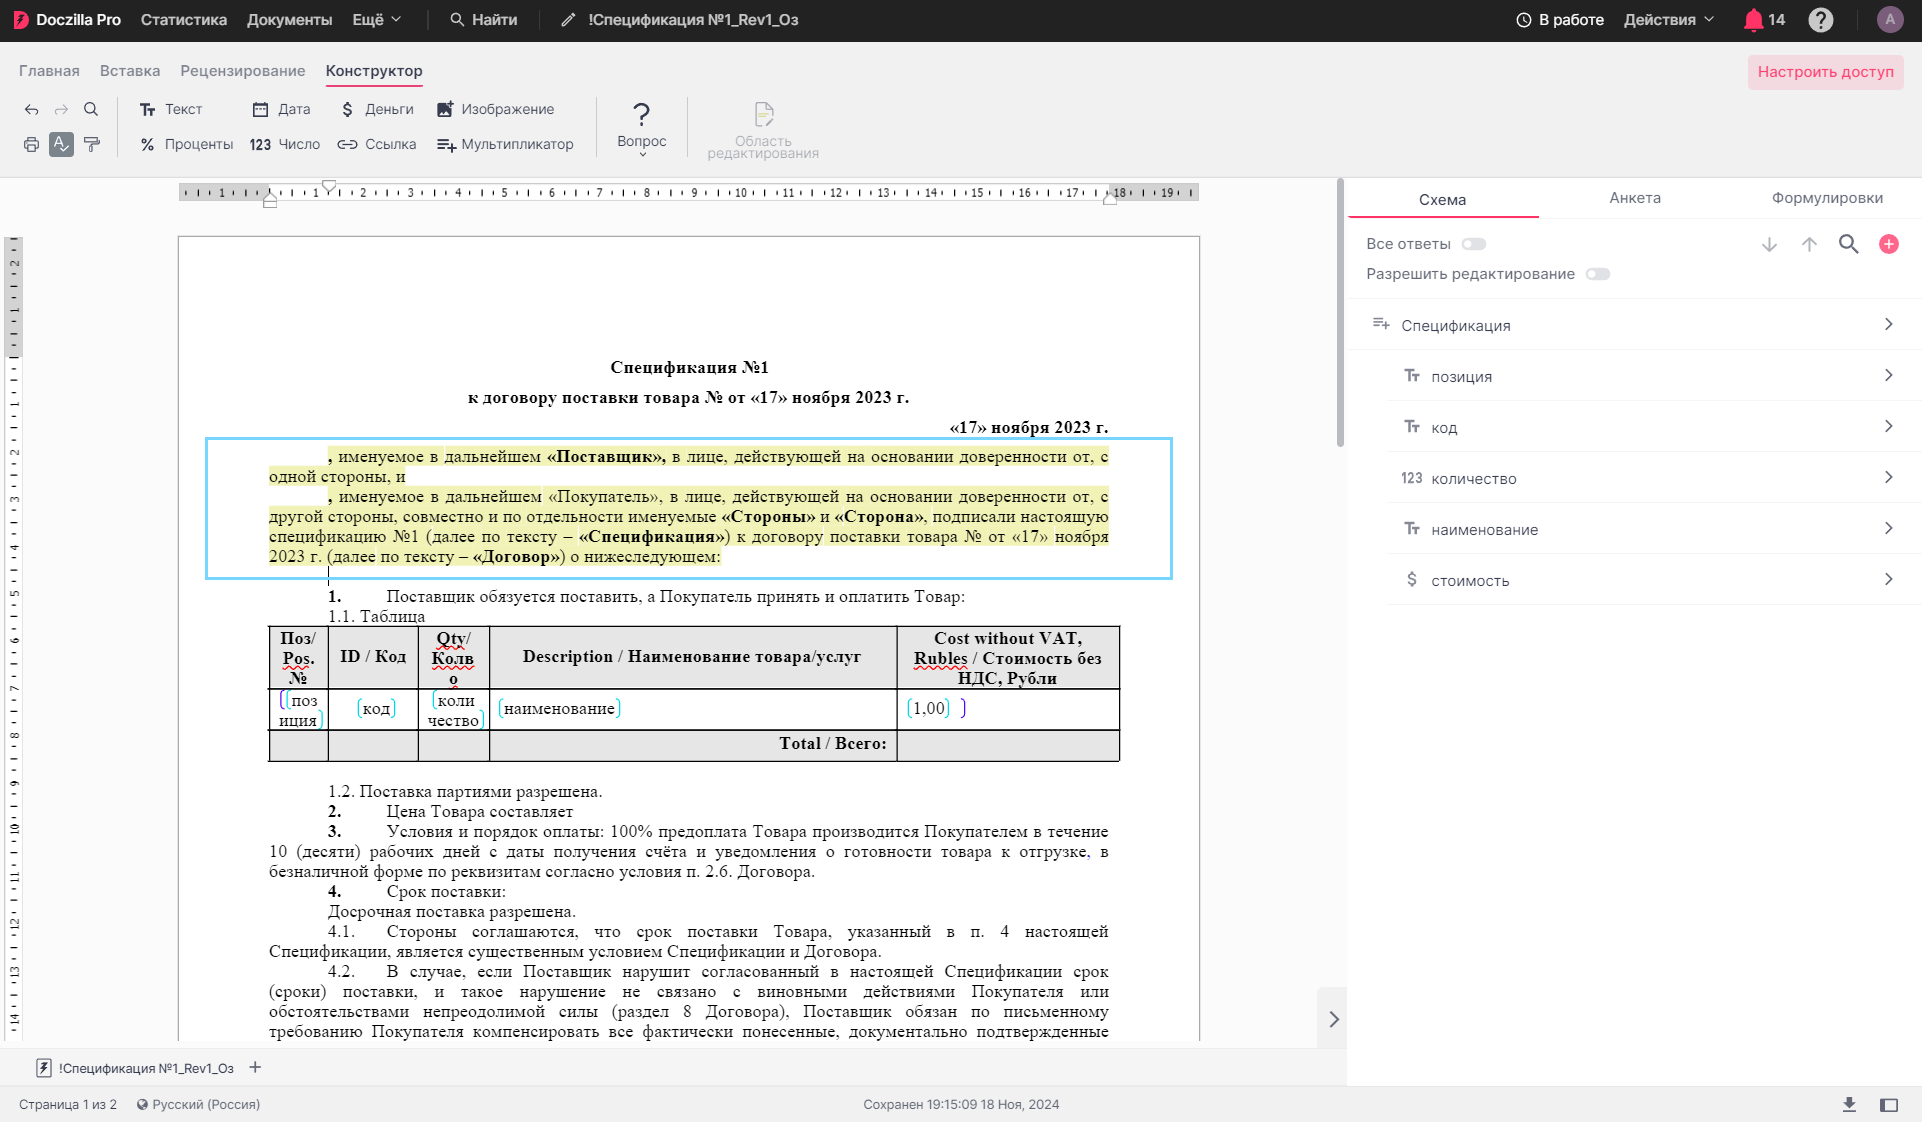Click the document vertical scrollbar
1922x1122 pixels.
tap(1340, 312)
